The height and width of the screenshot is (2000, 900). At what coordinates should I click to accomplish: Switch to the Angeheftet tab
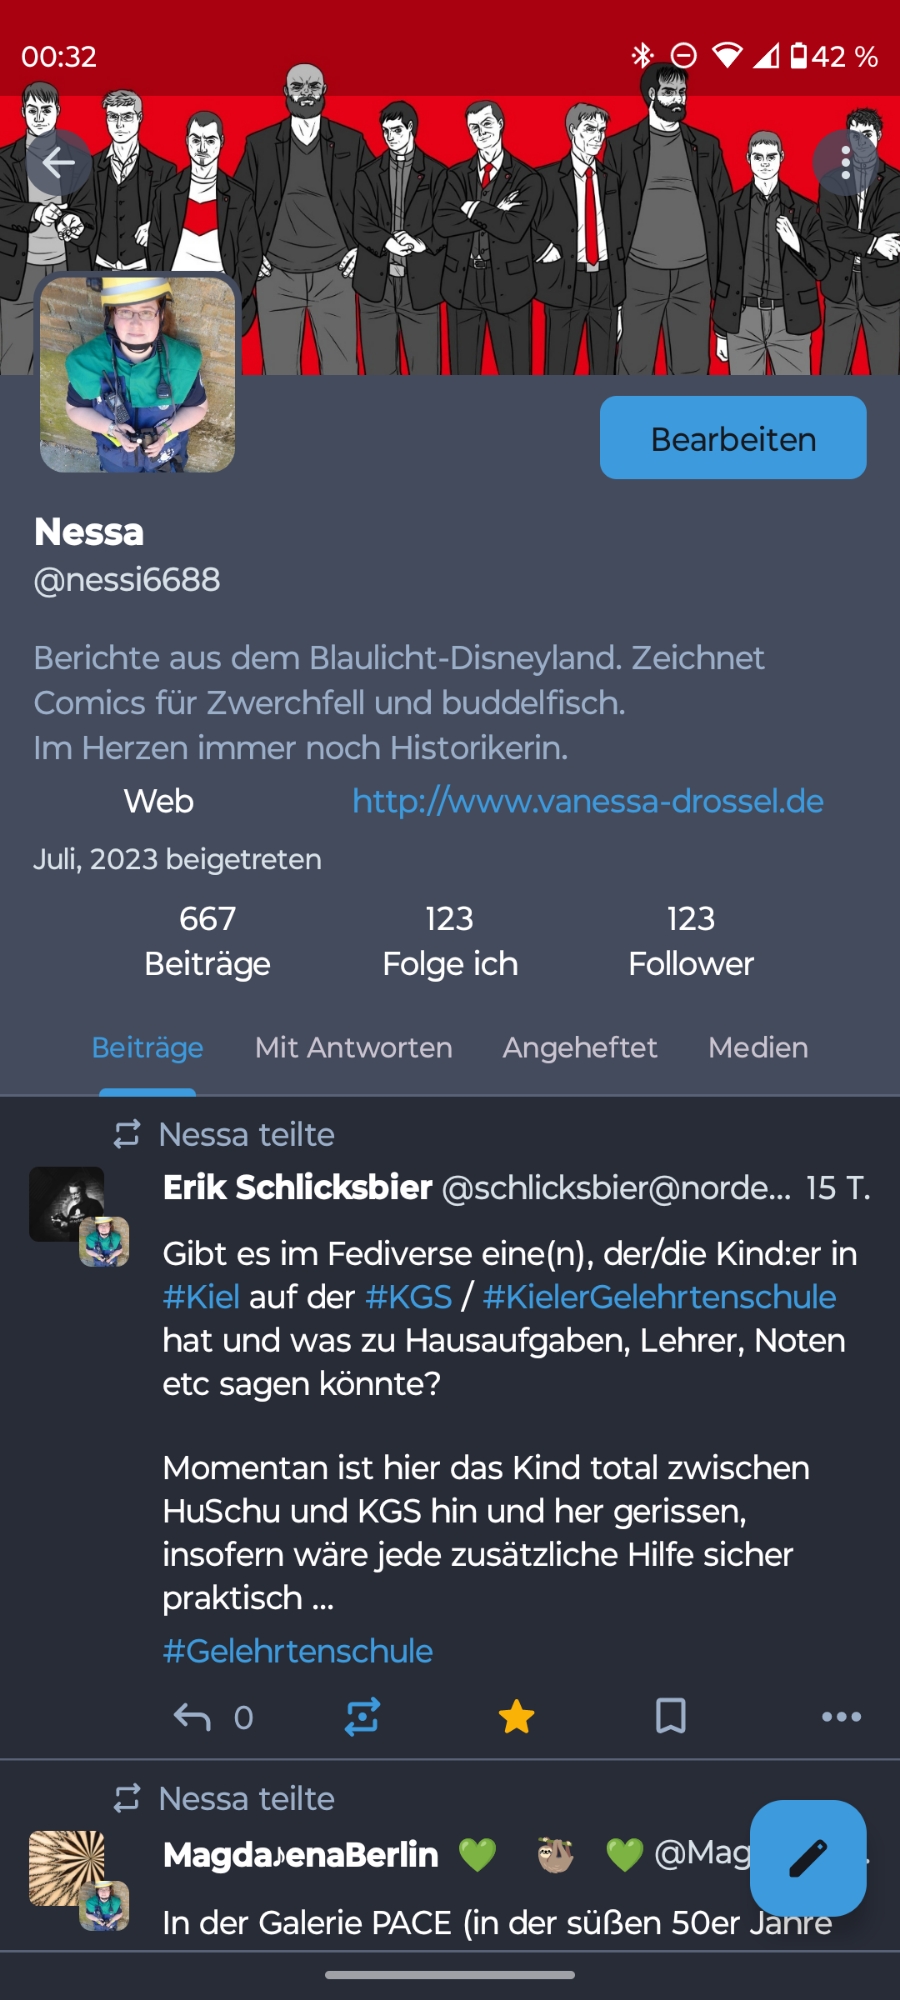tap(580, 1048)
